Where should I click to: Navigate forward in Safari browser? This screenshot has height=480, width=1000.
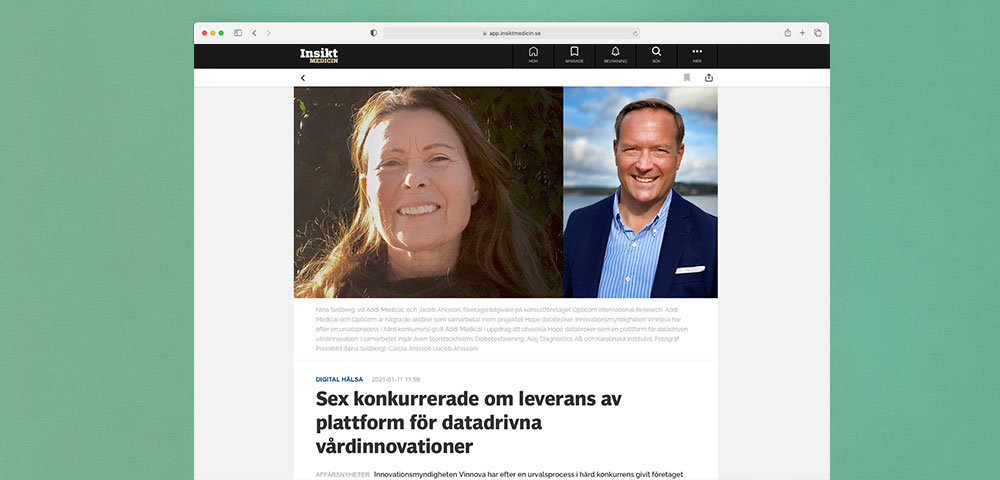(268, 33)
